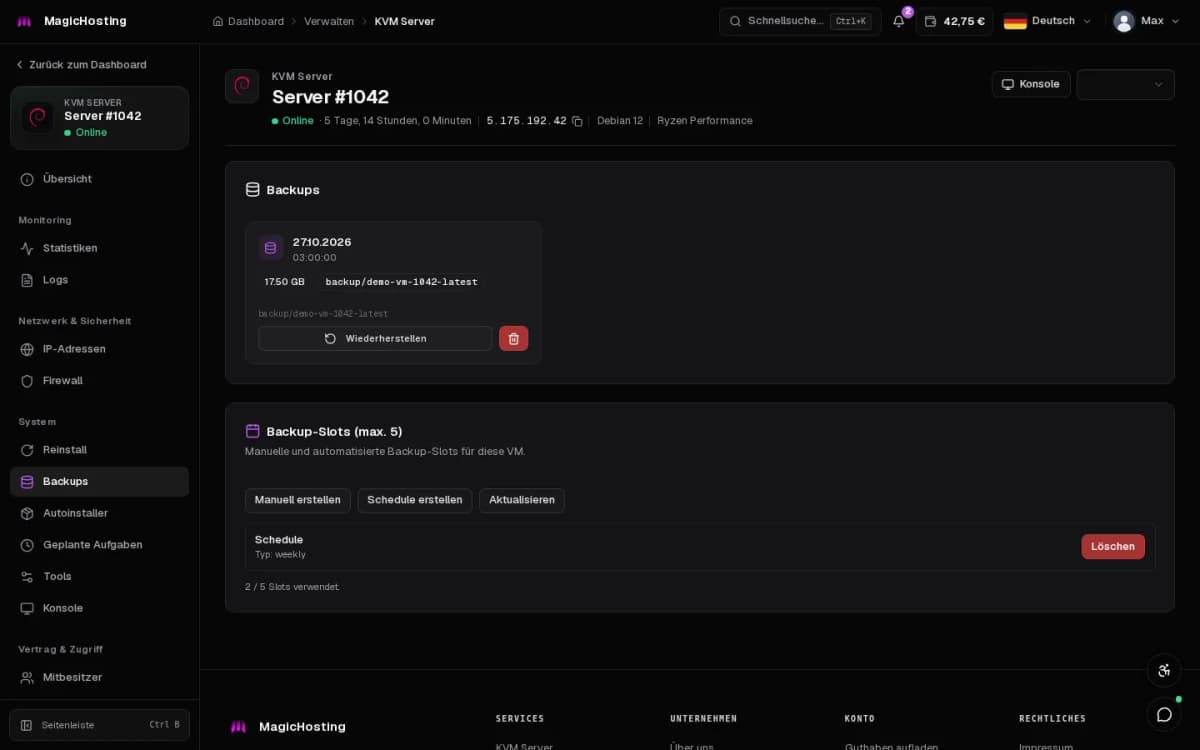The height and width of the screenshot is (750, 1200).
Task: Click the Schnellsuche search field
Action: pyautogui.click(x=800, y=21)
